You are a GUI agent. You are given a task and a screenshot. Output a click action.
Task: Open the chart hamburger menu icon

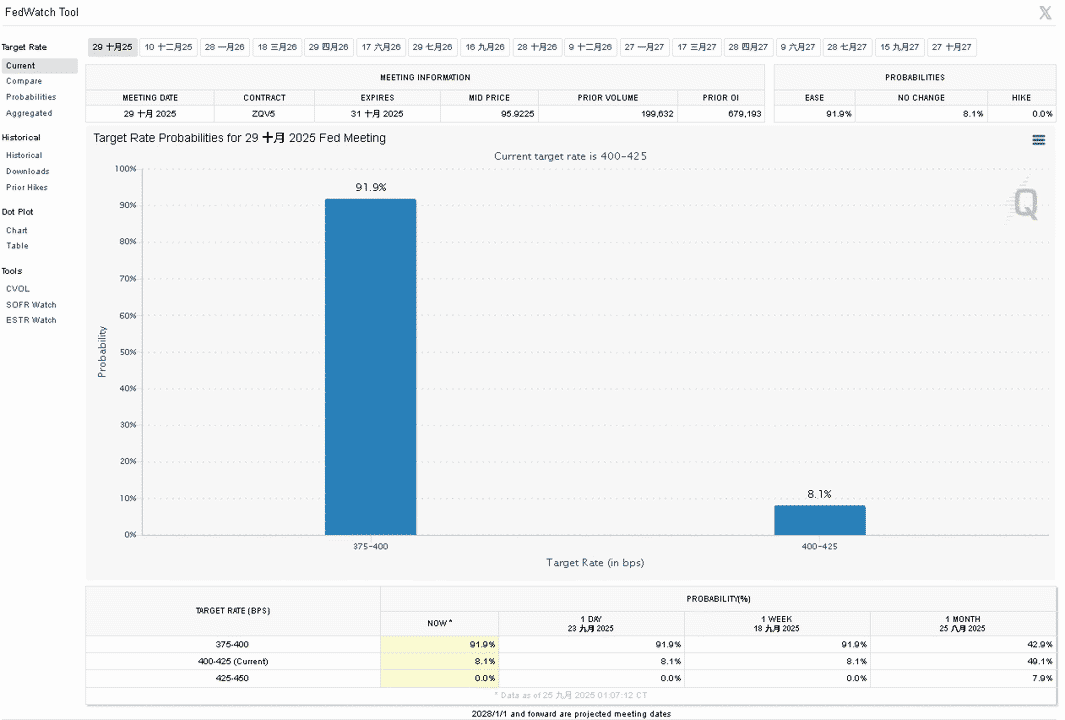(1039, 140)
